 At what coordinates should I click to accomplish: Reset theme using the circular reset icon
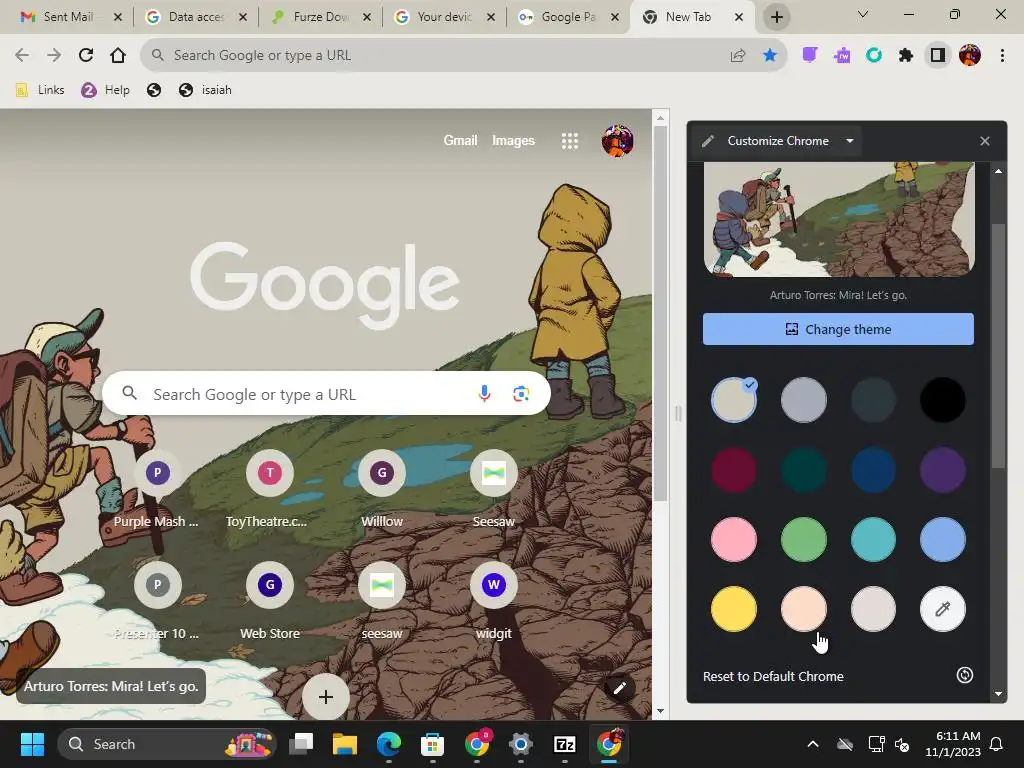click(x=965, y=675)
